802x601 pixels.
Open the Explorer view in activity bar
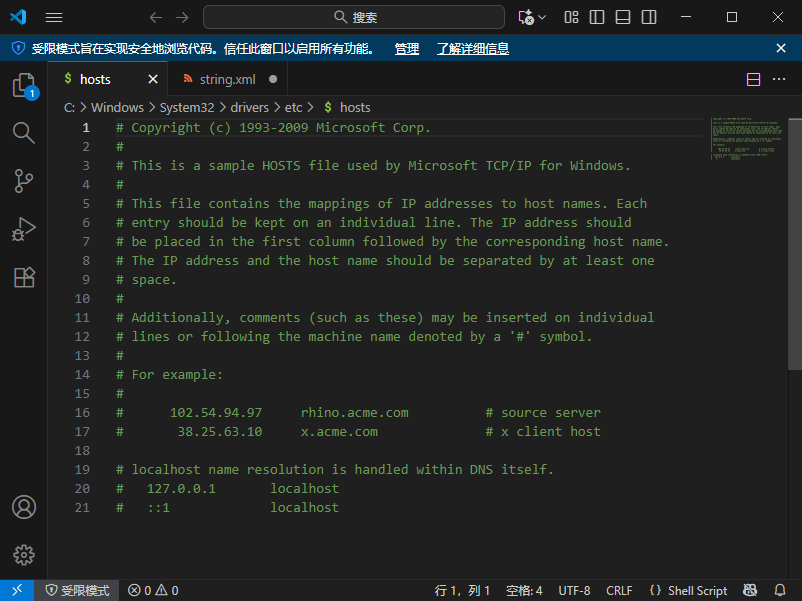point(23,85)
